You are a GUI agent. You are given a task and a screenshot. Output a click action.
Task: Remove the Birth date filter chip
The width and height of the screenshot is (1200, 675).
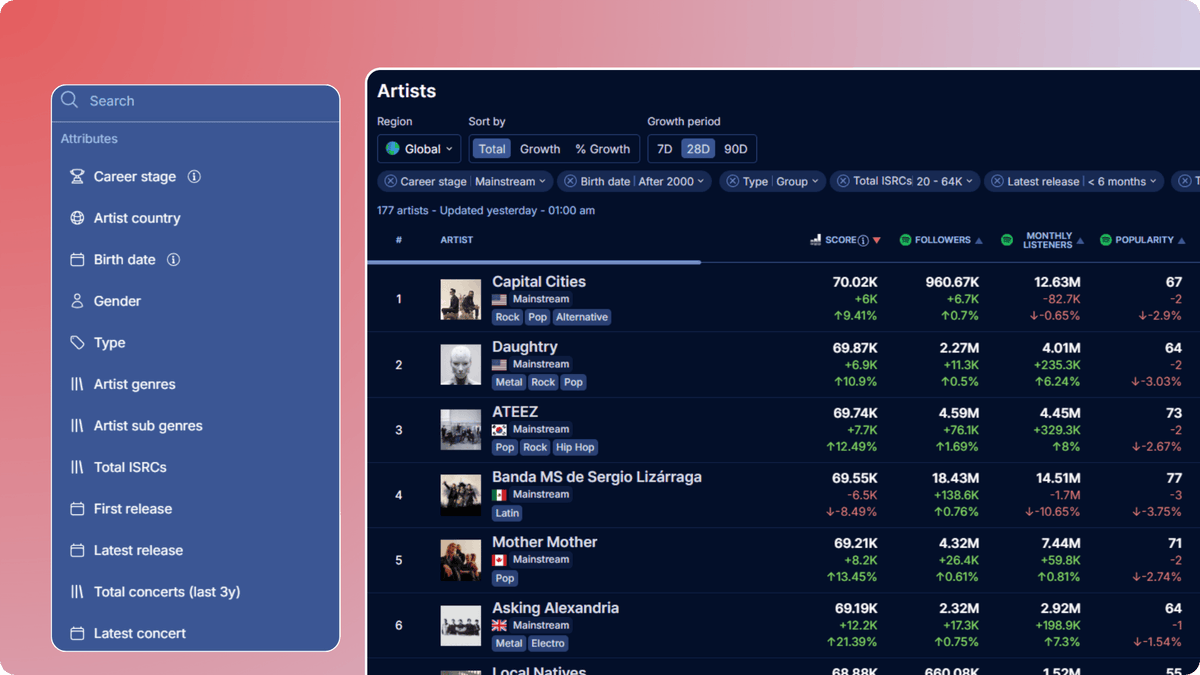tap(570, 181)
